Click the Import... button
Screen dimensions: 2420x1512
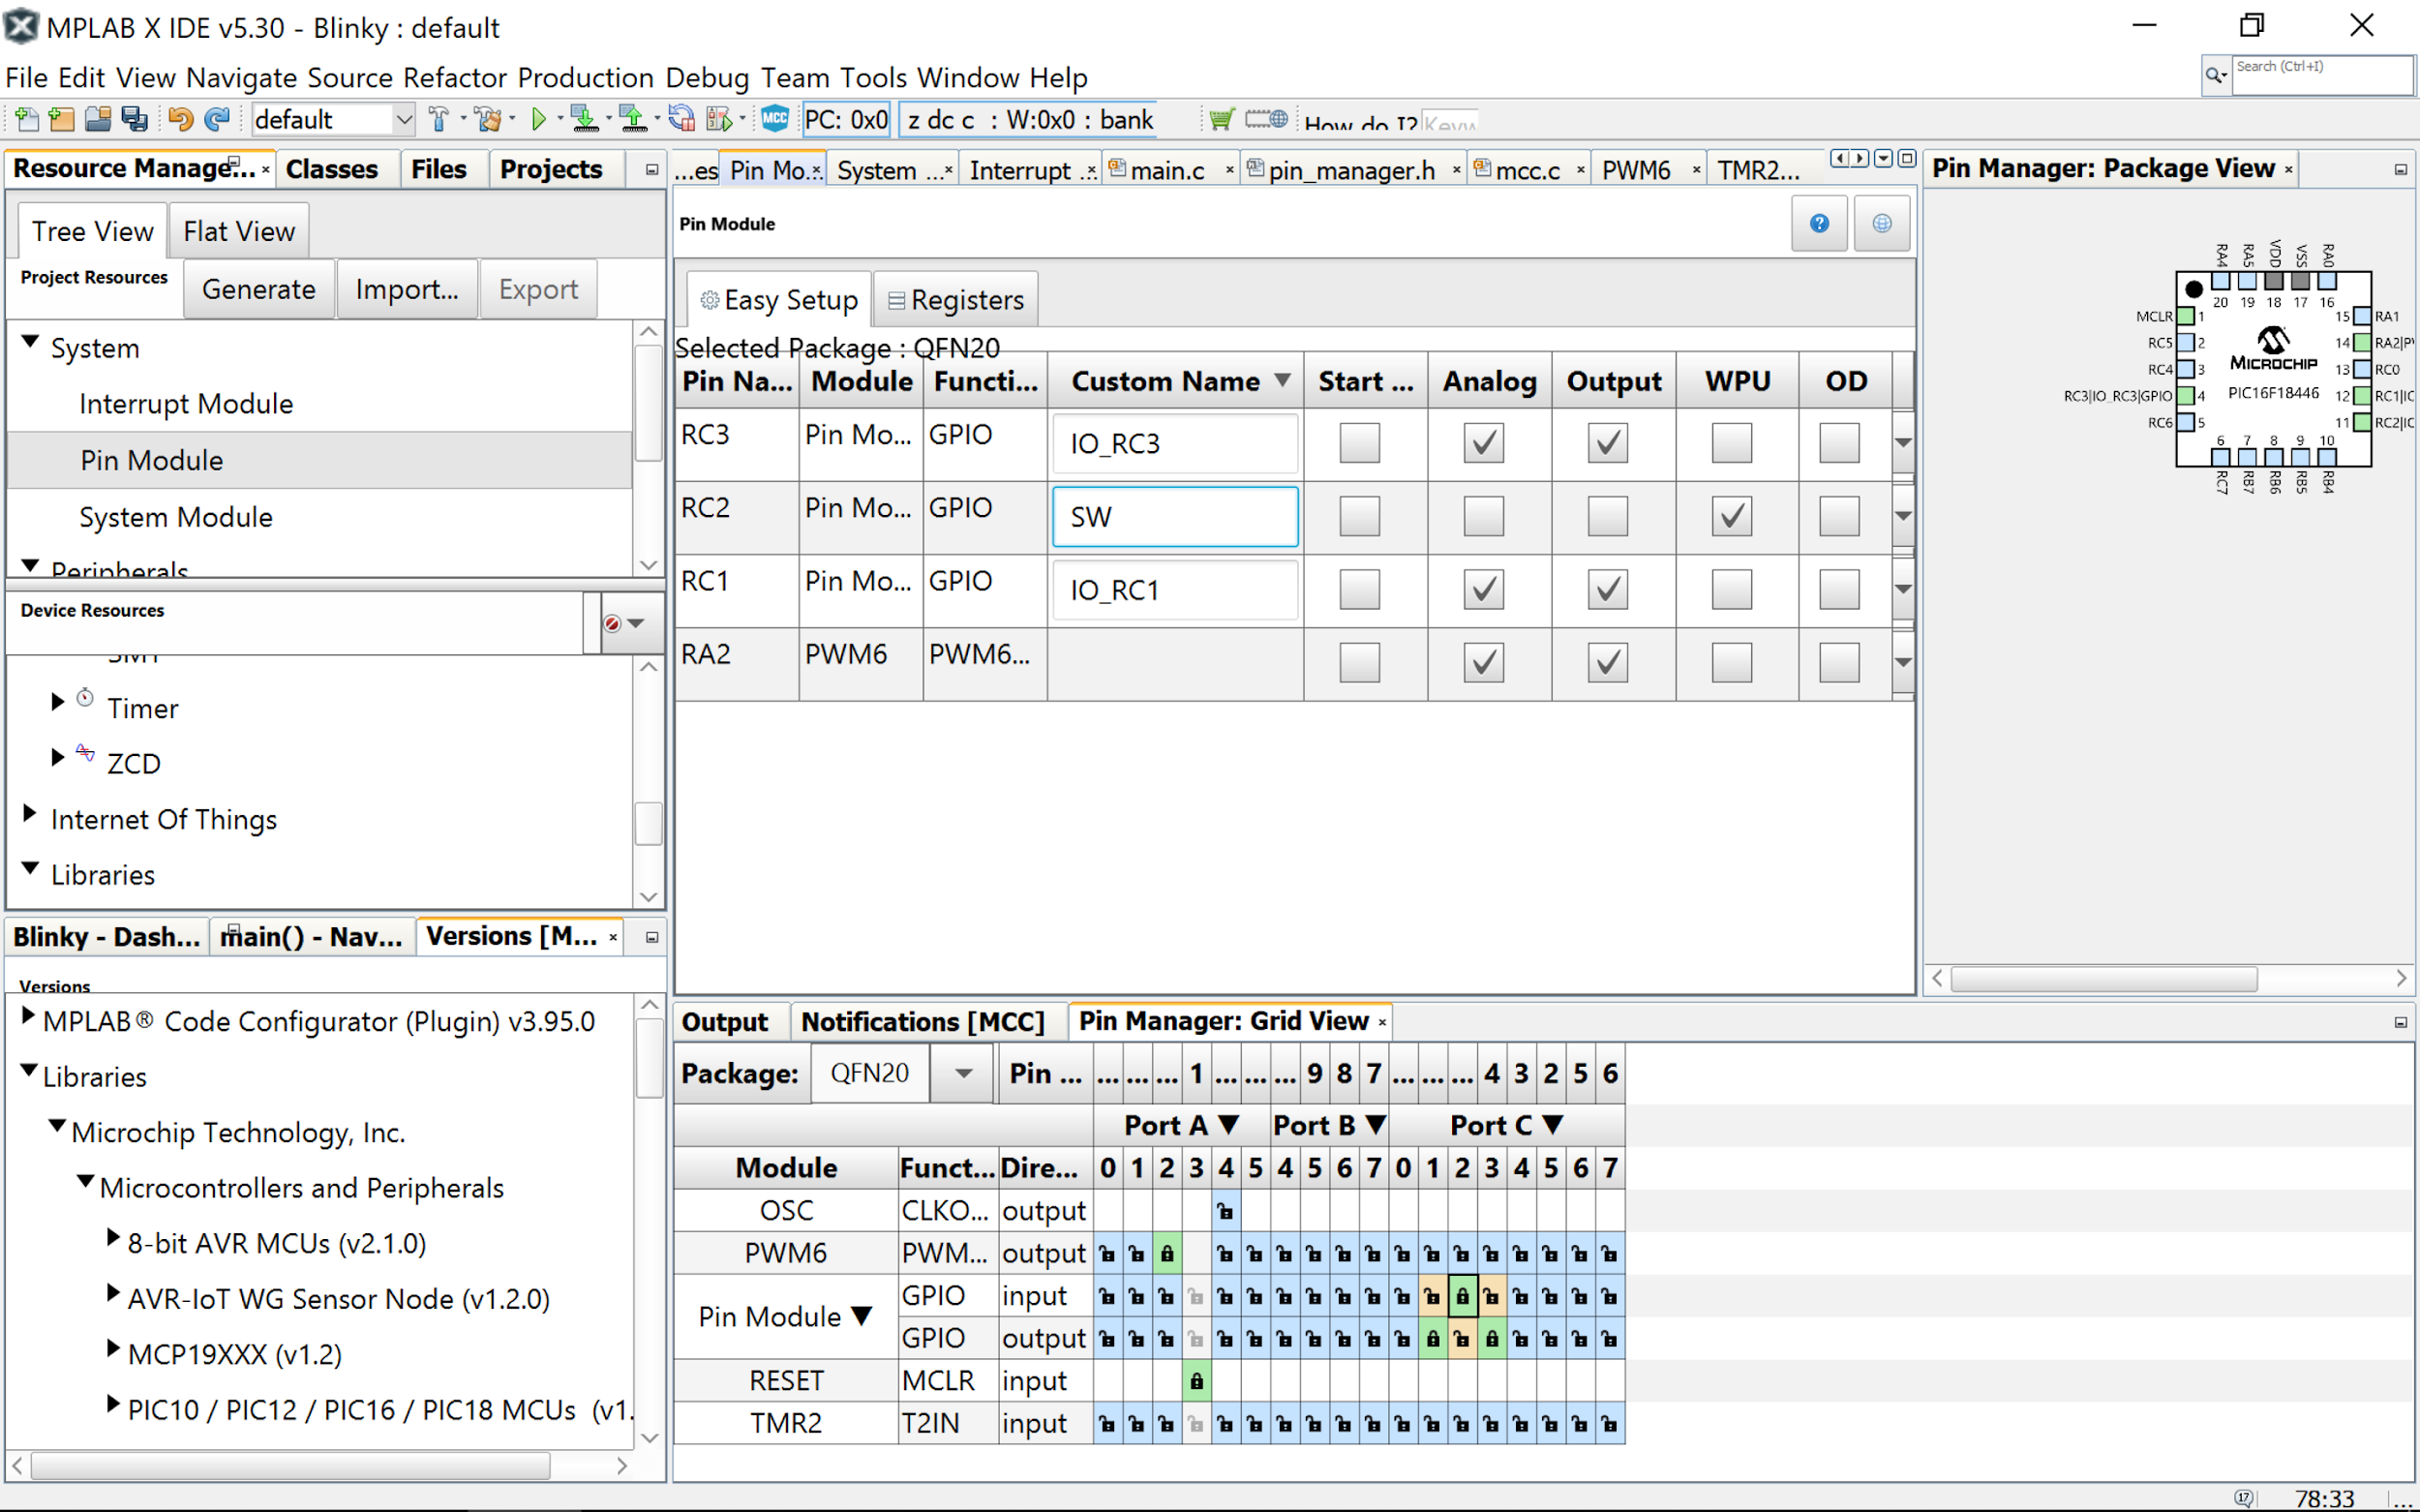coord(407,290)
